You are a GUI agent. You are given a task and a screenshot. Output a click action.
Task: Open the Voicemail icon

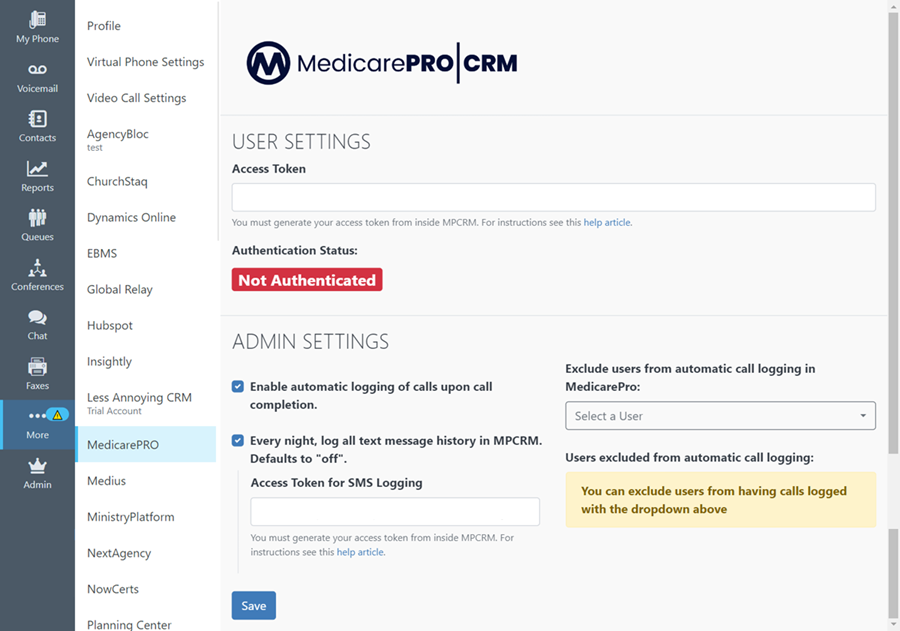coord(37,69)
